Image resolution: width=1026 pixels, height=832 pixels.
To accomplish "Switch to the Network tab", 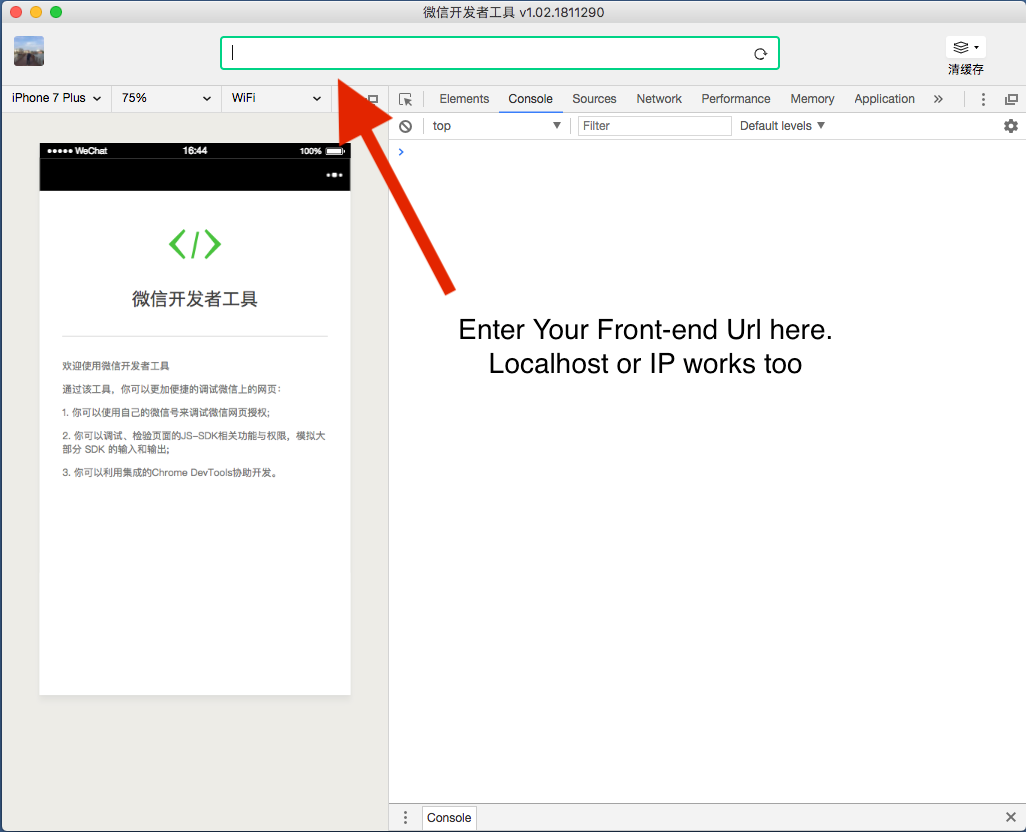I will tap(658, 99).
